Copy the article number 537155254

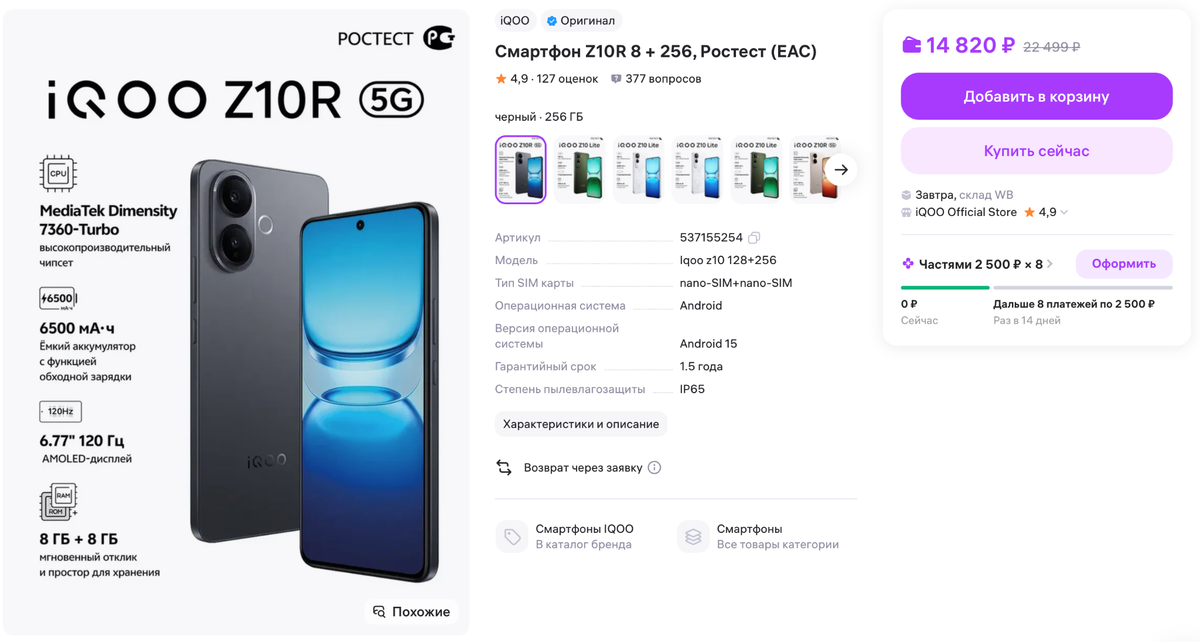pos(754,238)
